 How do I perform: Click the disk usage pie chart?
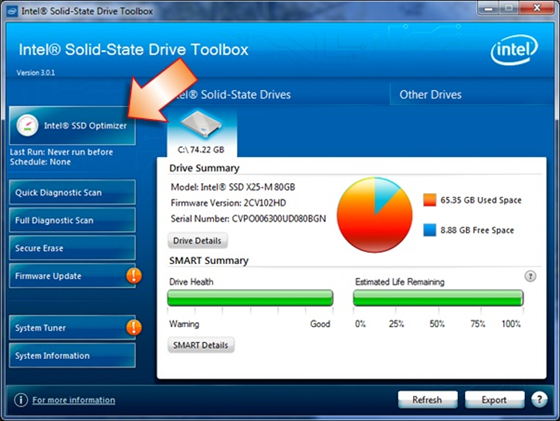click(375, 215)
